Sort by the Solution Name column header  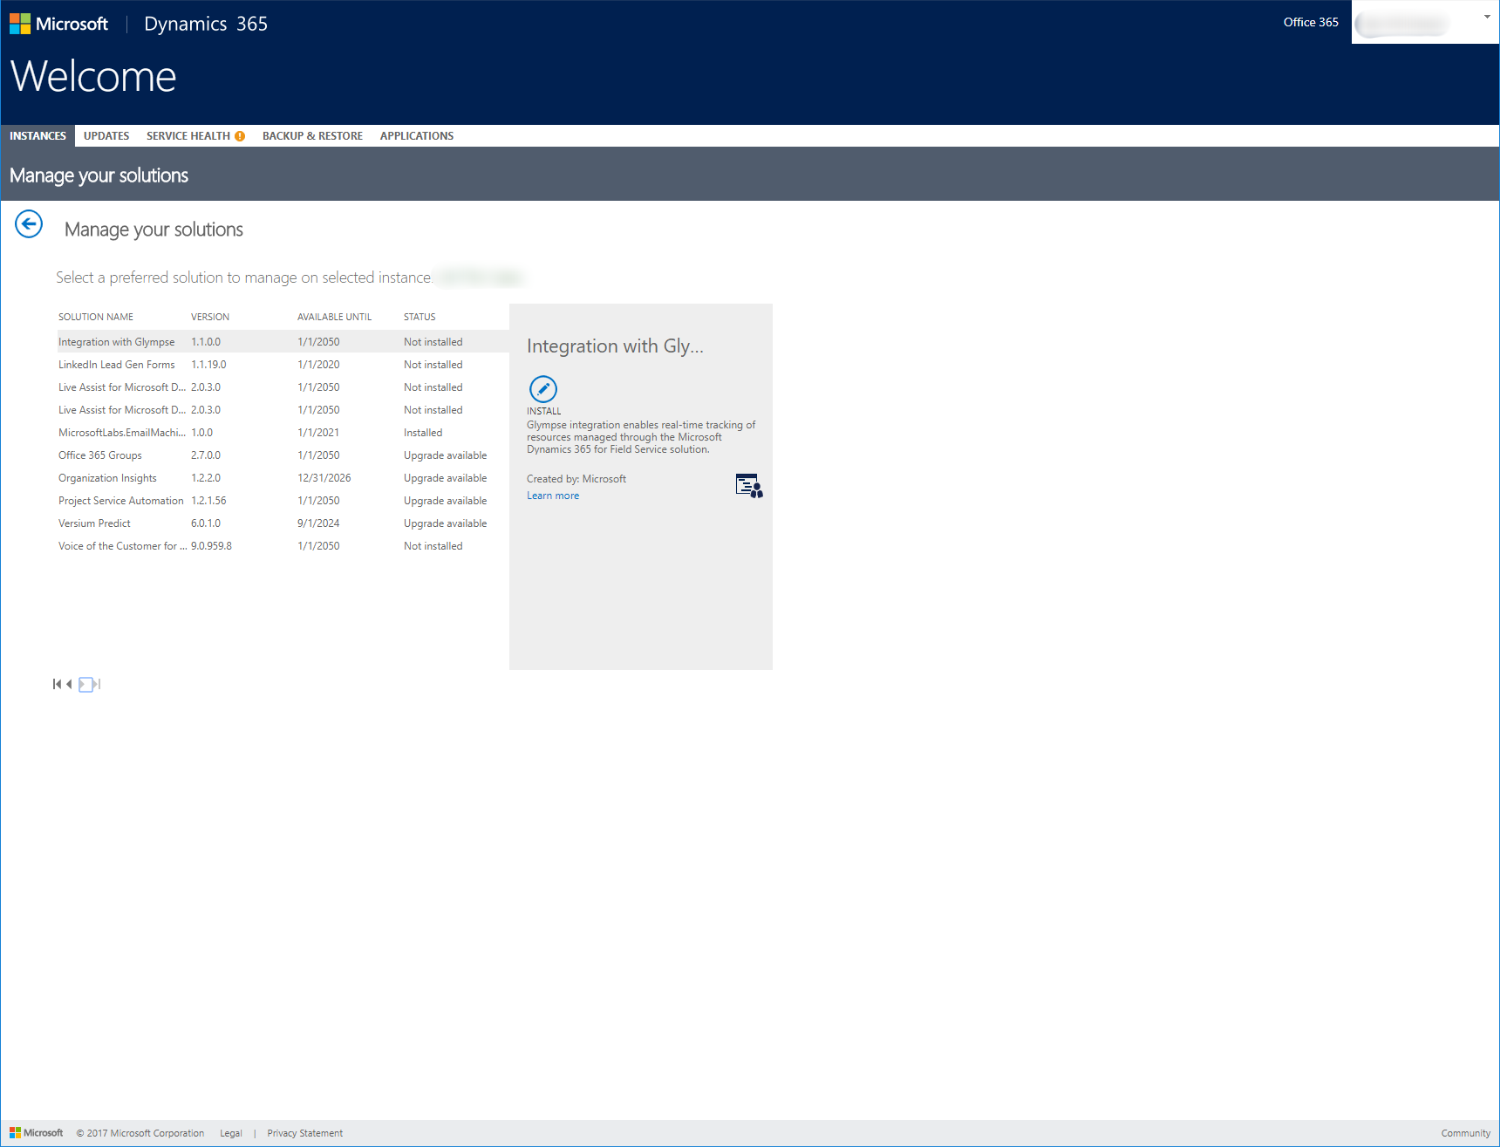click(x=96, y=317)
